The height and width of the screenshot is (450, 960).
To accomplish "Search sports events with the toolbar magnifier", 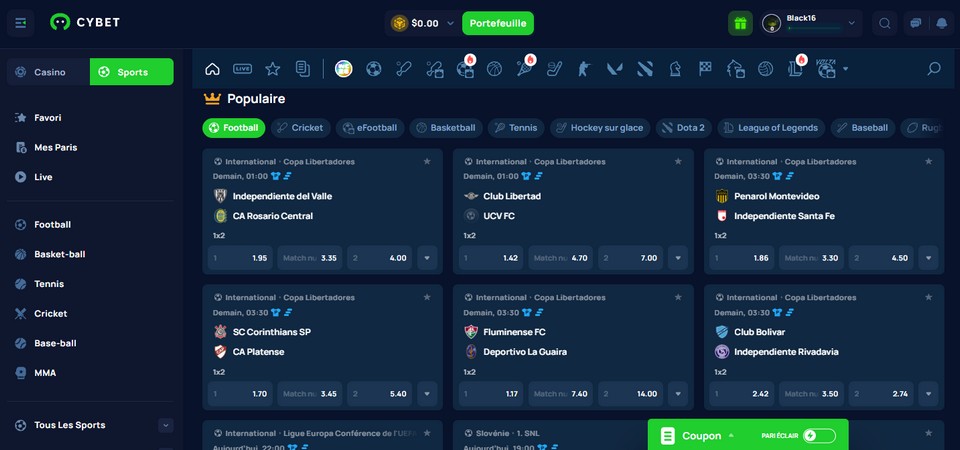I will 934,69.
